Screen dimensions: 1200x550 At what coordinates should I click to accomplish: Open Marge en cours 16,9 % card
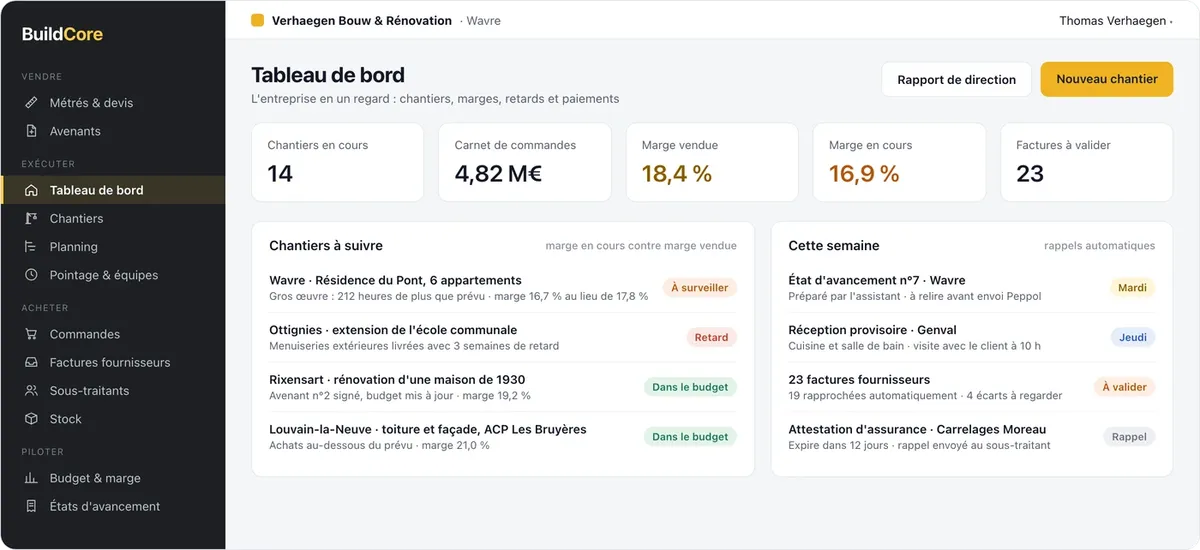899,163
